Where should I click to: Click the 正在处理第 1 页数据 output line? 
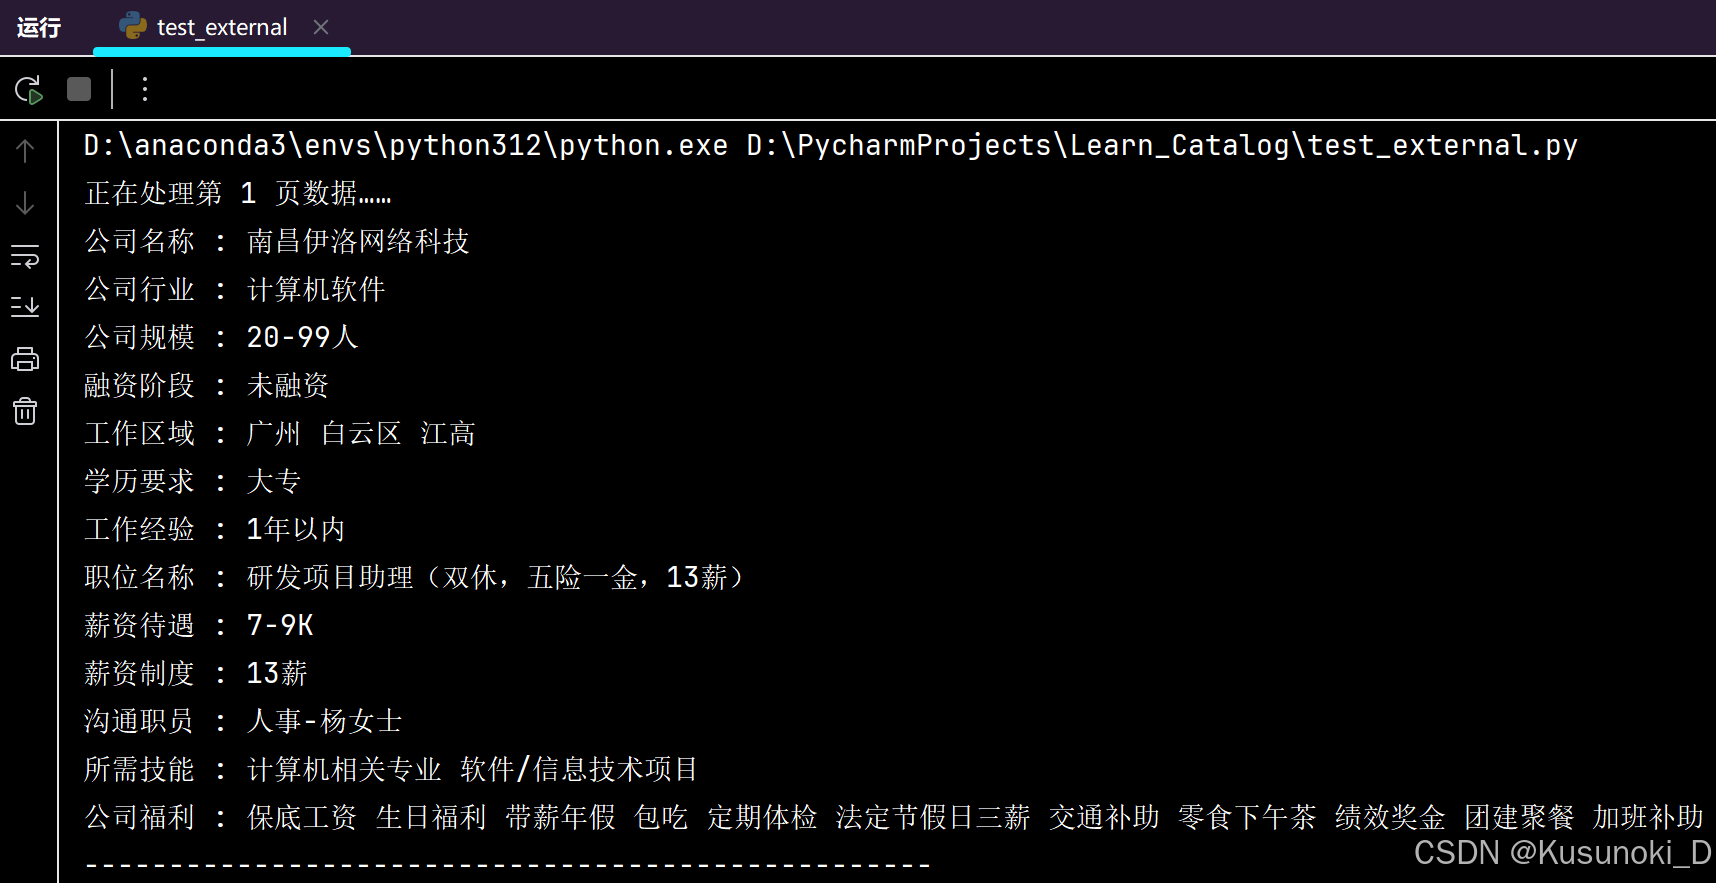[237, 192]
